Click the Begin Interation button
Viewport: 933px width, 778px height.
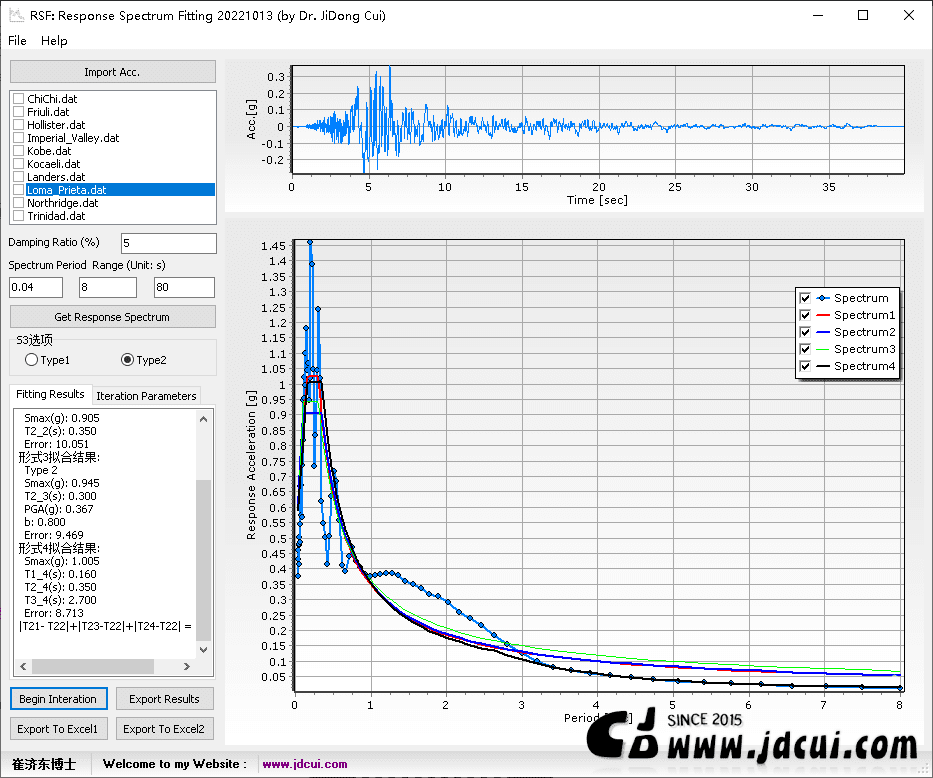coord(58,699)
